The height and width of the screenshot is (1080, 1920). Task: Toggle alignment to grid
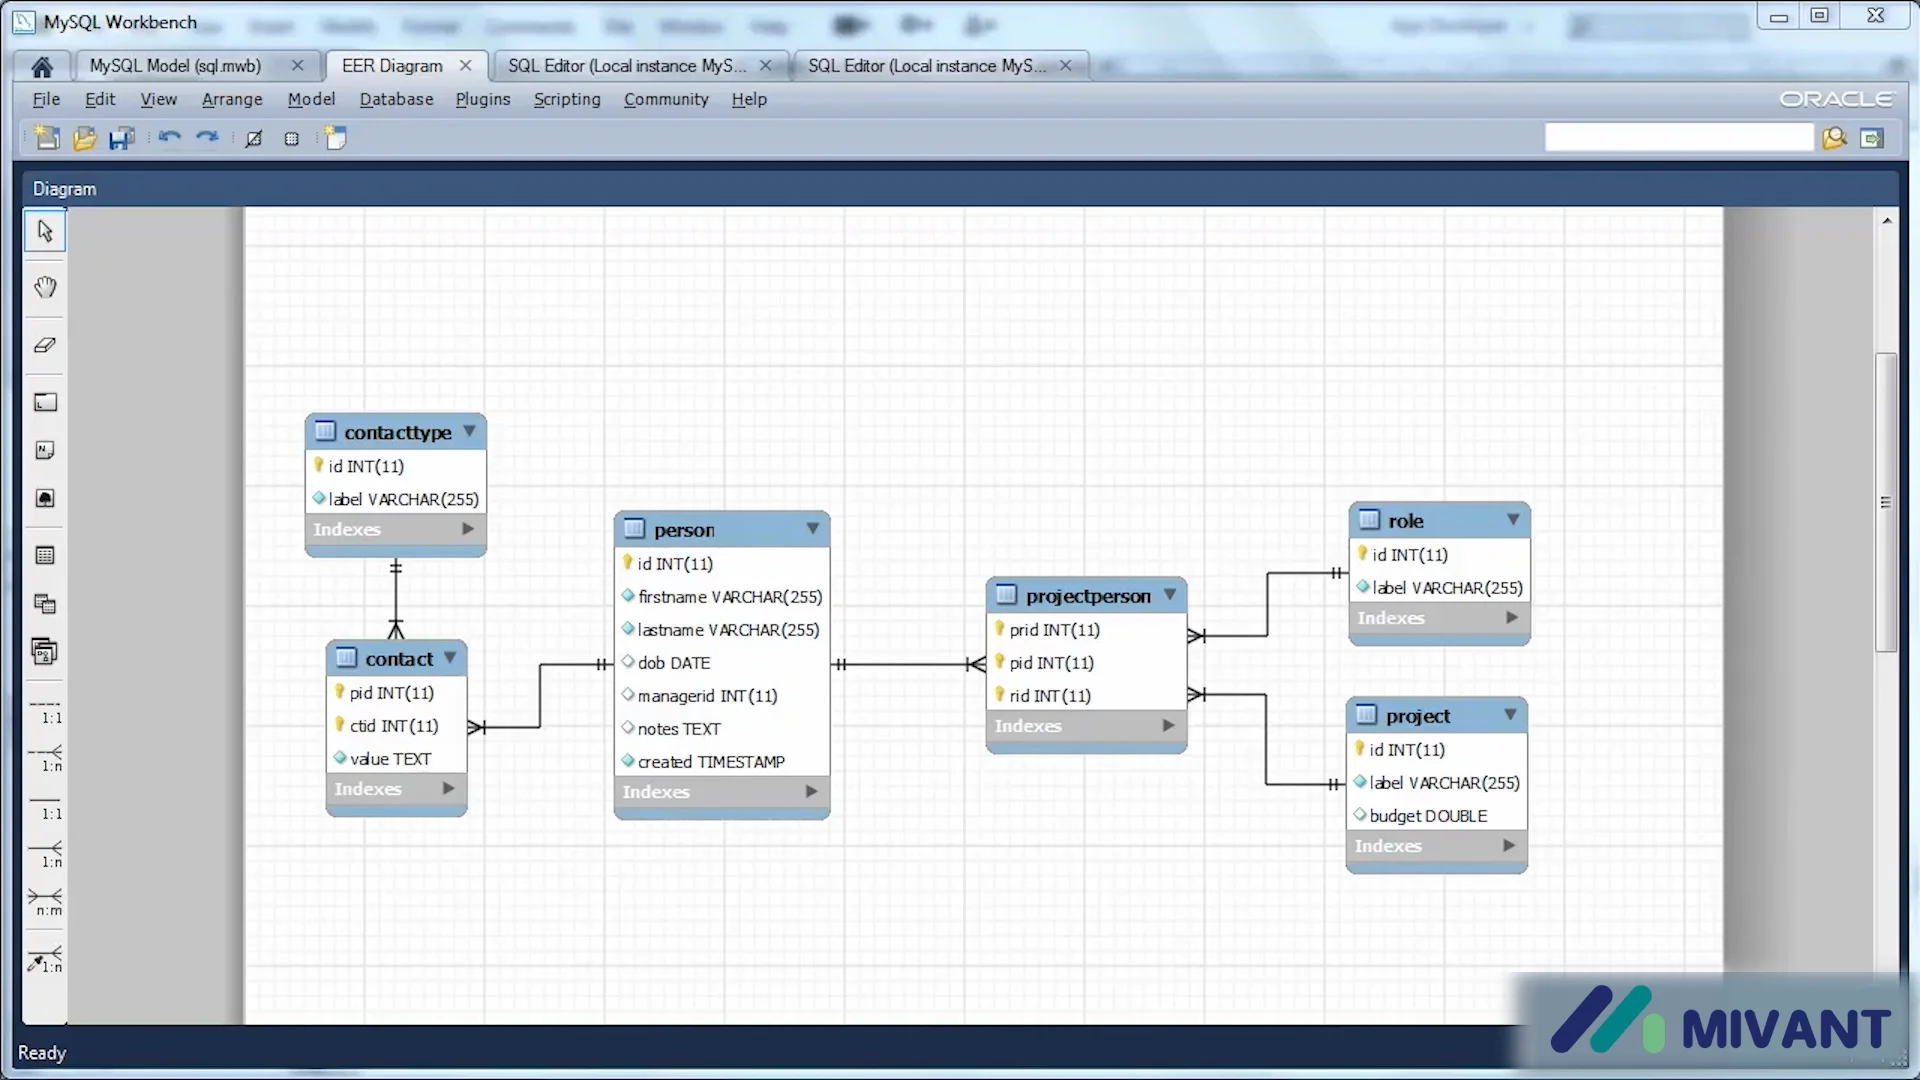click(253, 138)
